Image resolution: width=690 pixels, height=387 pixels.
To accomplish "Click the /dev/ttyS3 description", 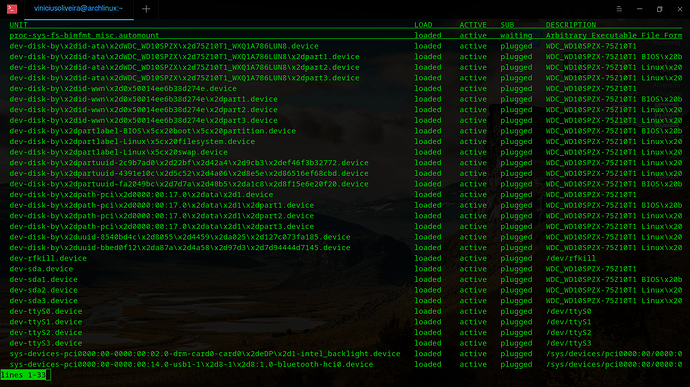I will [x=569, y=343].
